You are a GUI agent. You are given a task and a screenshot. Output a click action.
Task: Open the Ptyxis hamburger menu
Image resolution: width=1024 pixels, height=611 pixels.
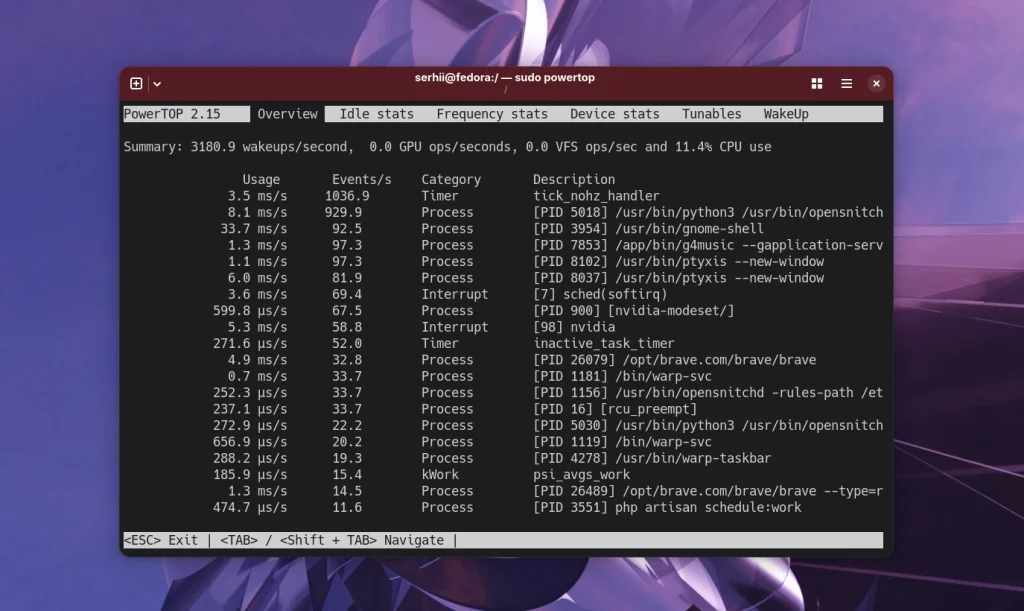pos(845,84)
